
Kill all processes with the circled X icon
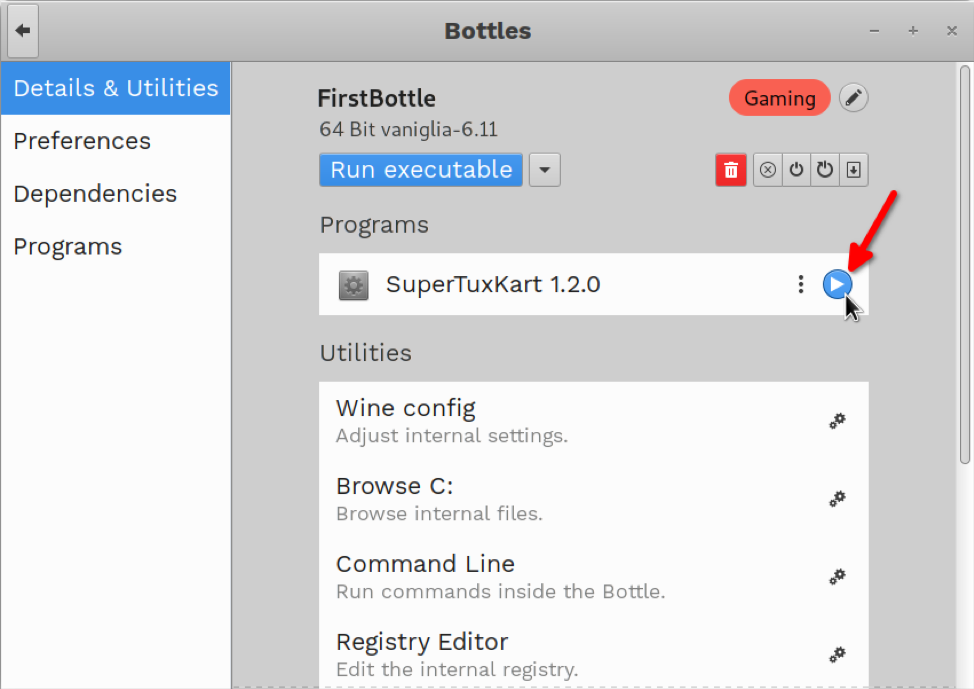pyautogui.click(x=768, y=170)
